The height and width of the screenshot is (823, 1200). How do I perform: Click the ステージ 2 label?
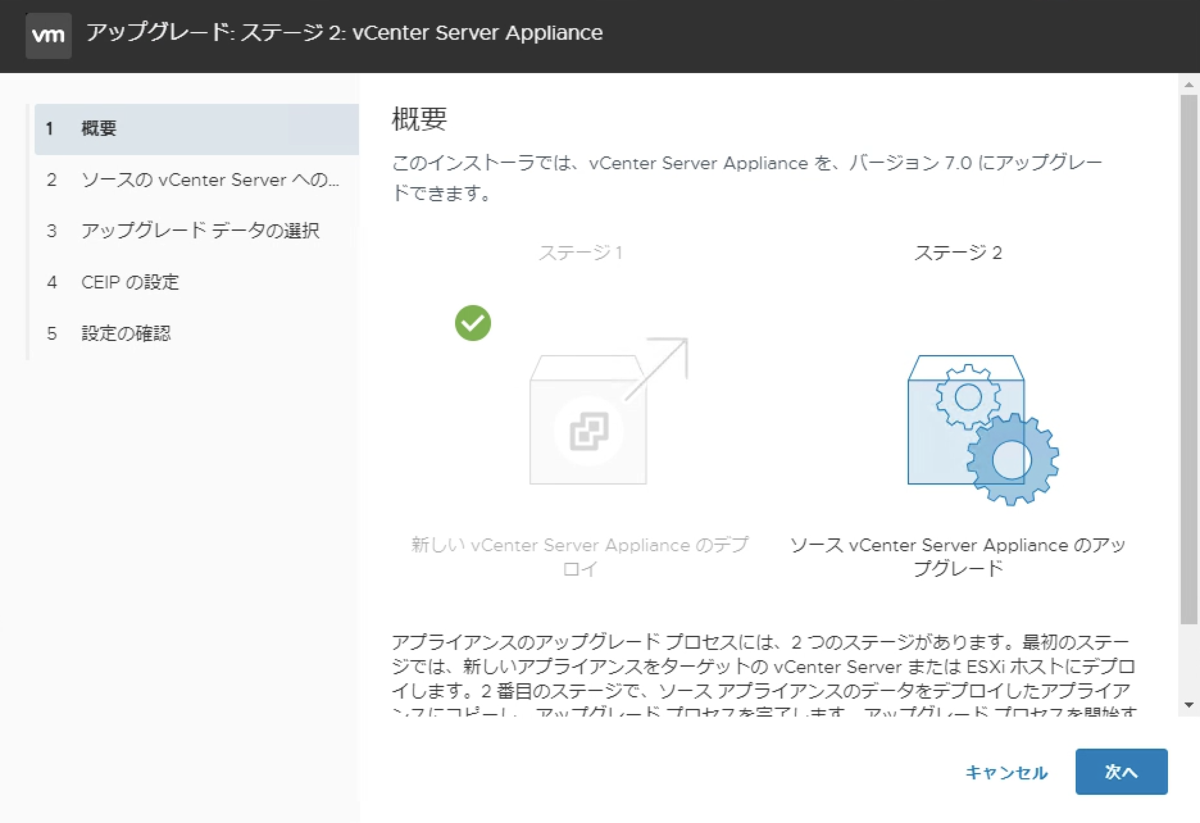pyautogui.click(x=960, y=252)
